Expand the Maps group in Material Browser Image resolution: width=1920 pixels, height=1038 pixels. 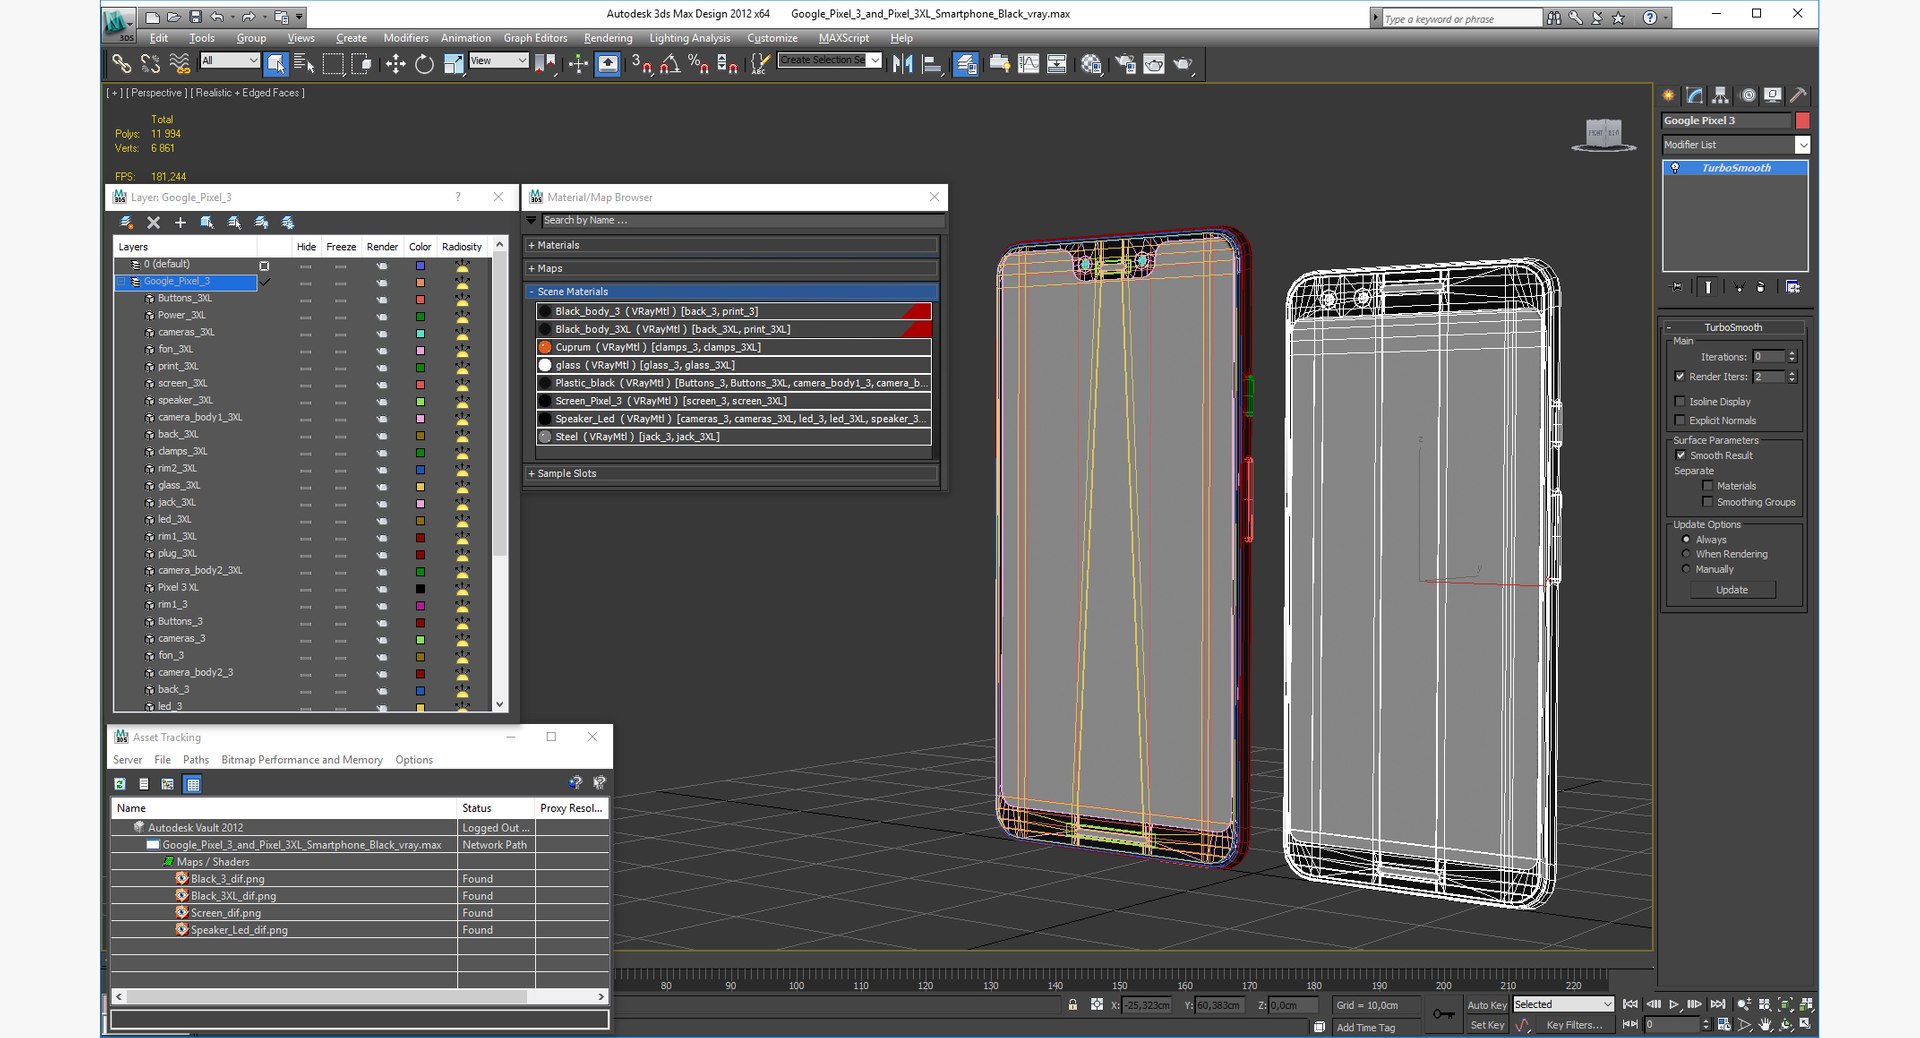pos(731,269)
